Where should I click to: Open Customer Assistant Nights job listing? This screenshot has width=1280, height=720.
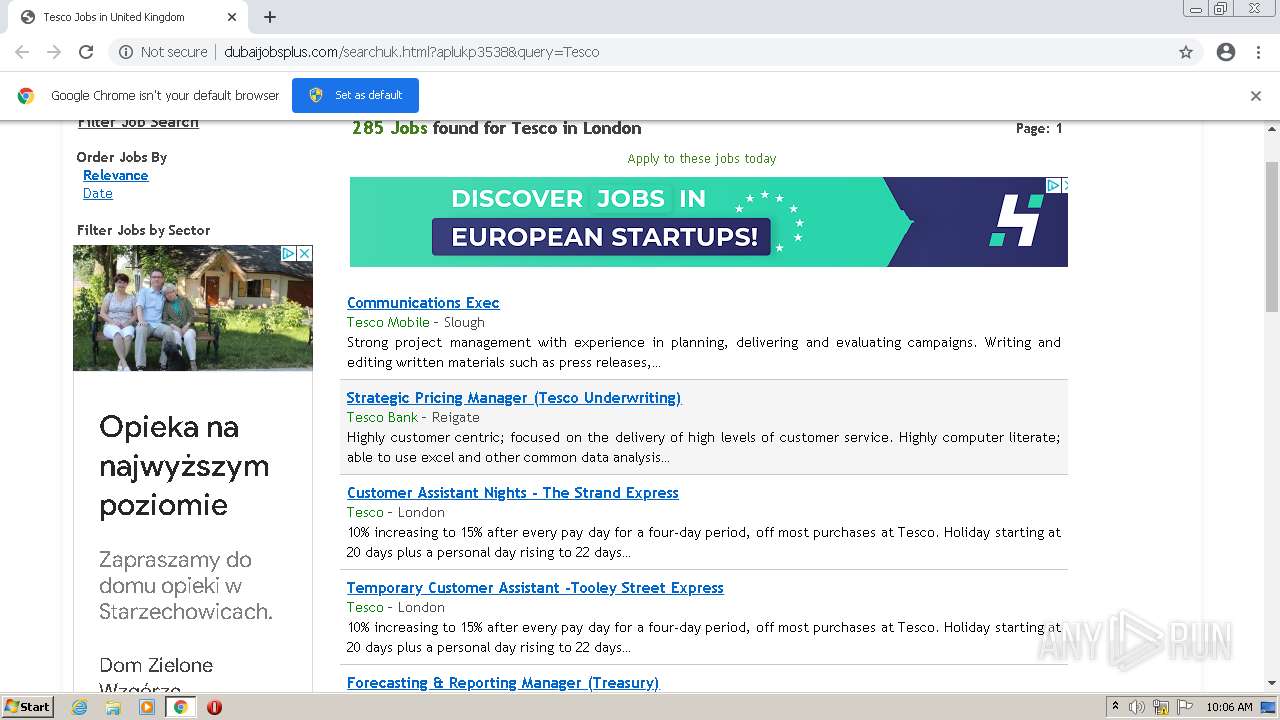[512, 493]
